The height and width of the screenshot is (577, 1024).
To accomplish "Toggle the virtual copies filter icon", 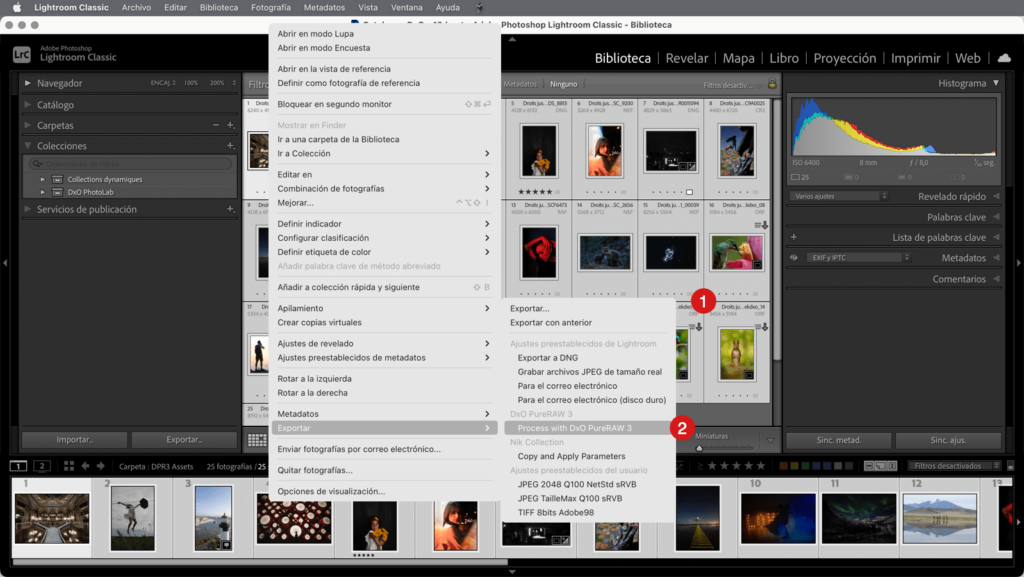I will (880, 466).
